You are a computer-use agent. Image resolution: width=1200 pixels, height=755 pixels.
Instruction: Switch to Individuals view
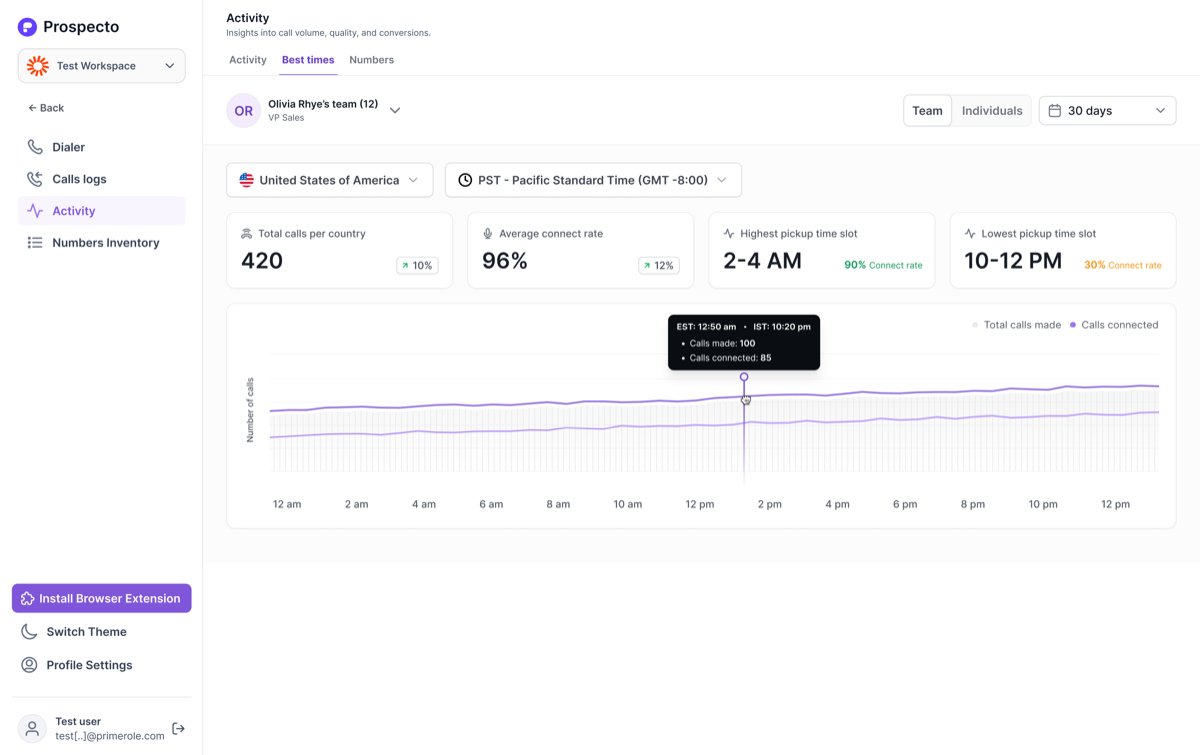pos(992,111)
